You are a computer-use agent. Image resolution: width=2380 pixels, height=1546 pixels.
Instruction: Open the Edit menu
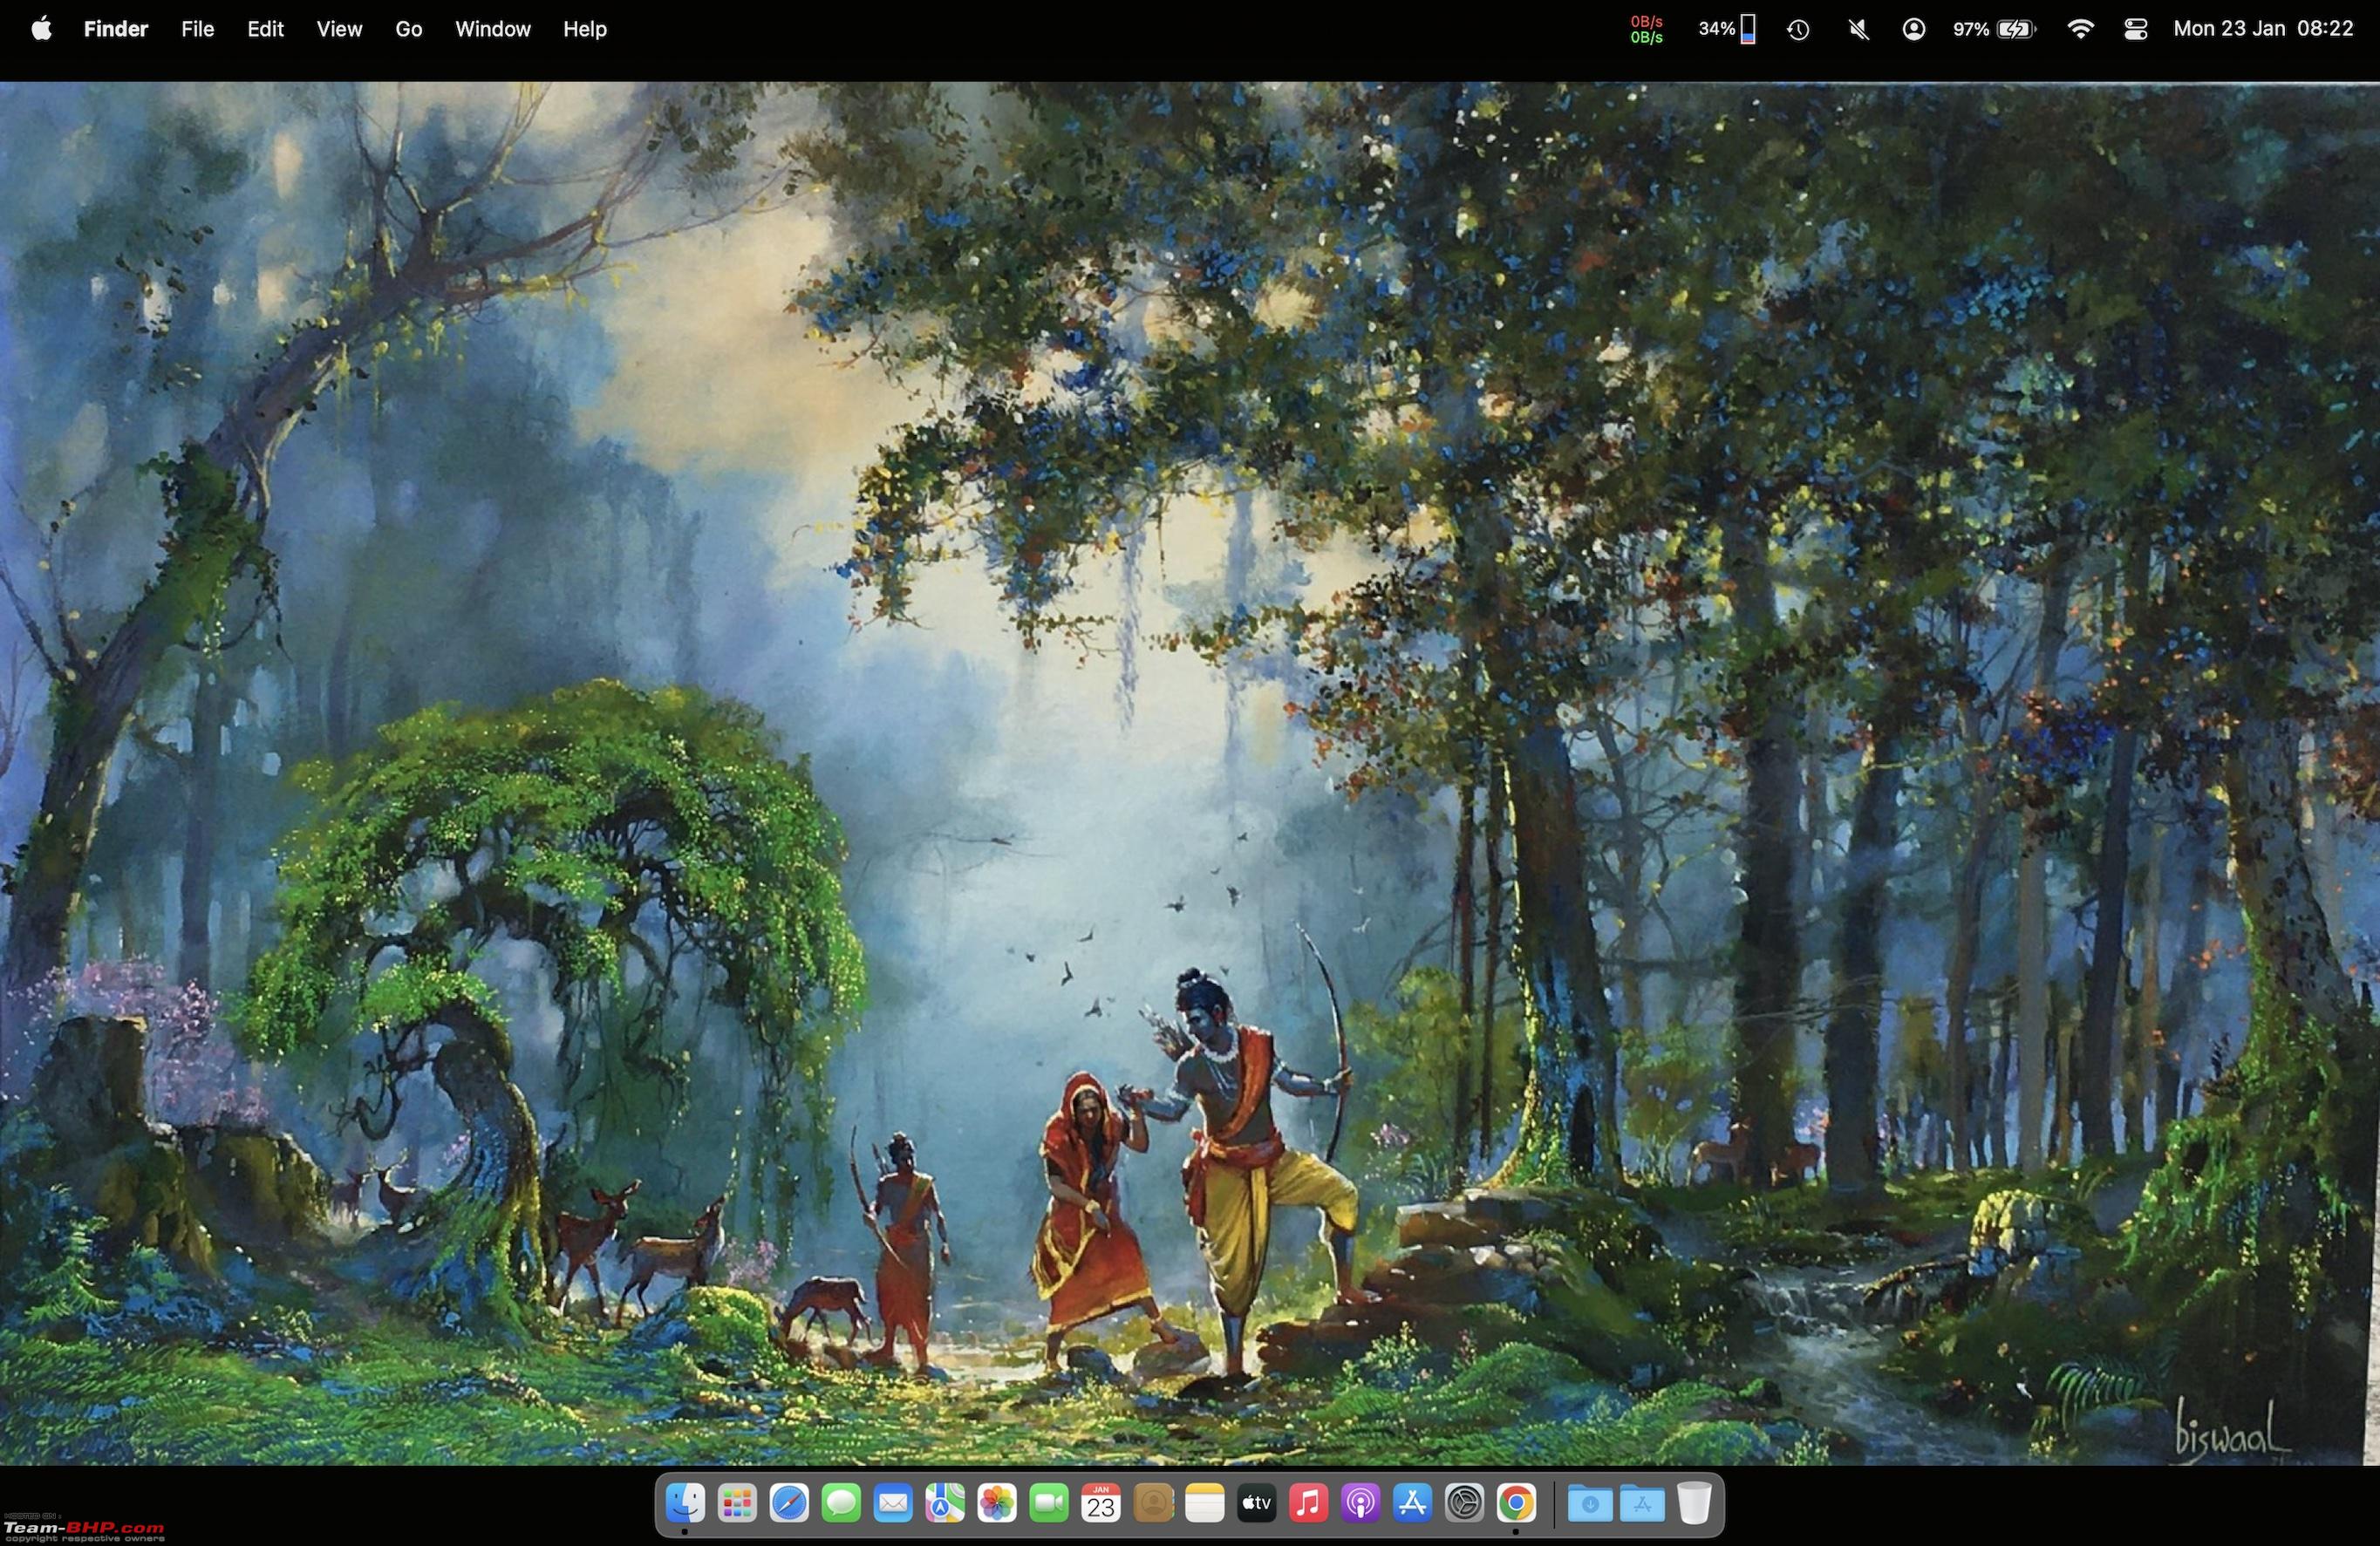[265, 29]
